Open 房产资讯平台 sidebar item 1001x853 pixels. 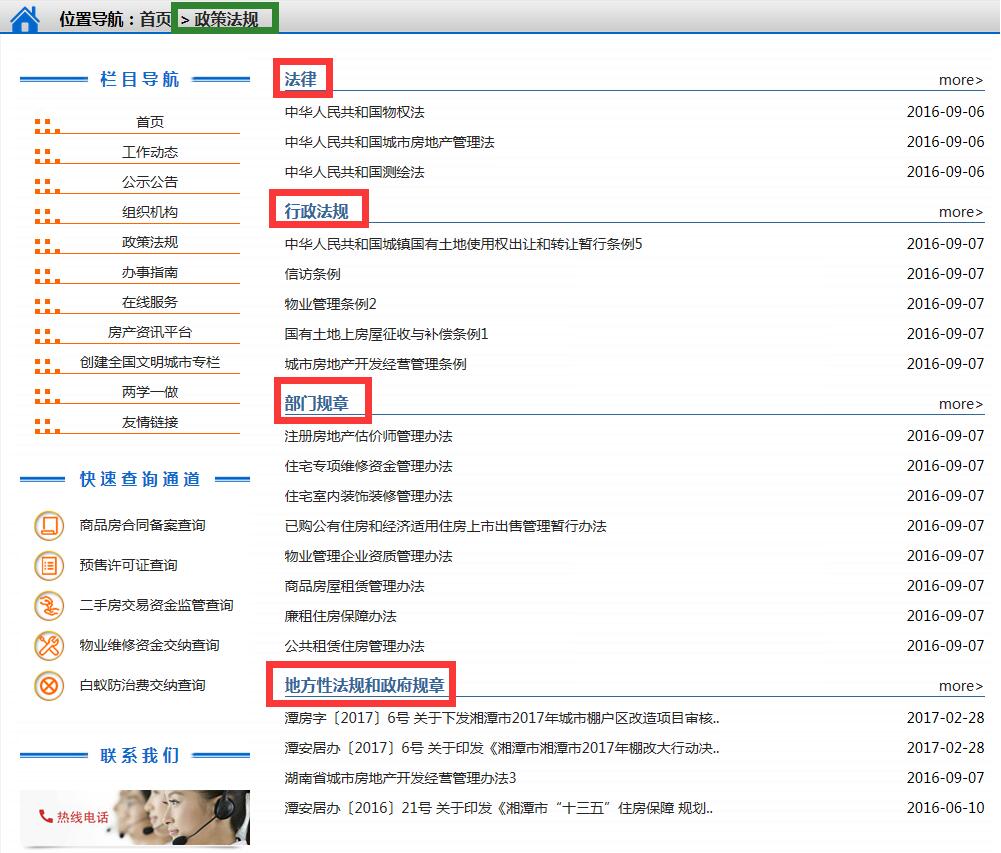click(150, 332)
